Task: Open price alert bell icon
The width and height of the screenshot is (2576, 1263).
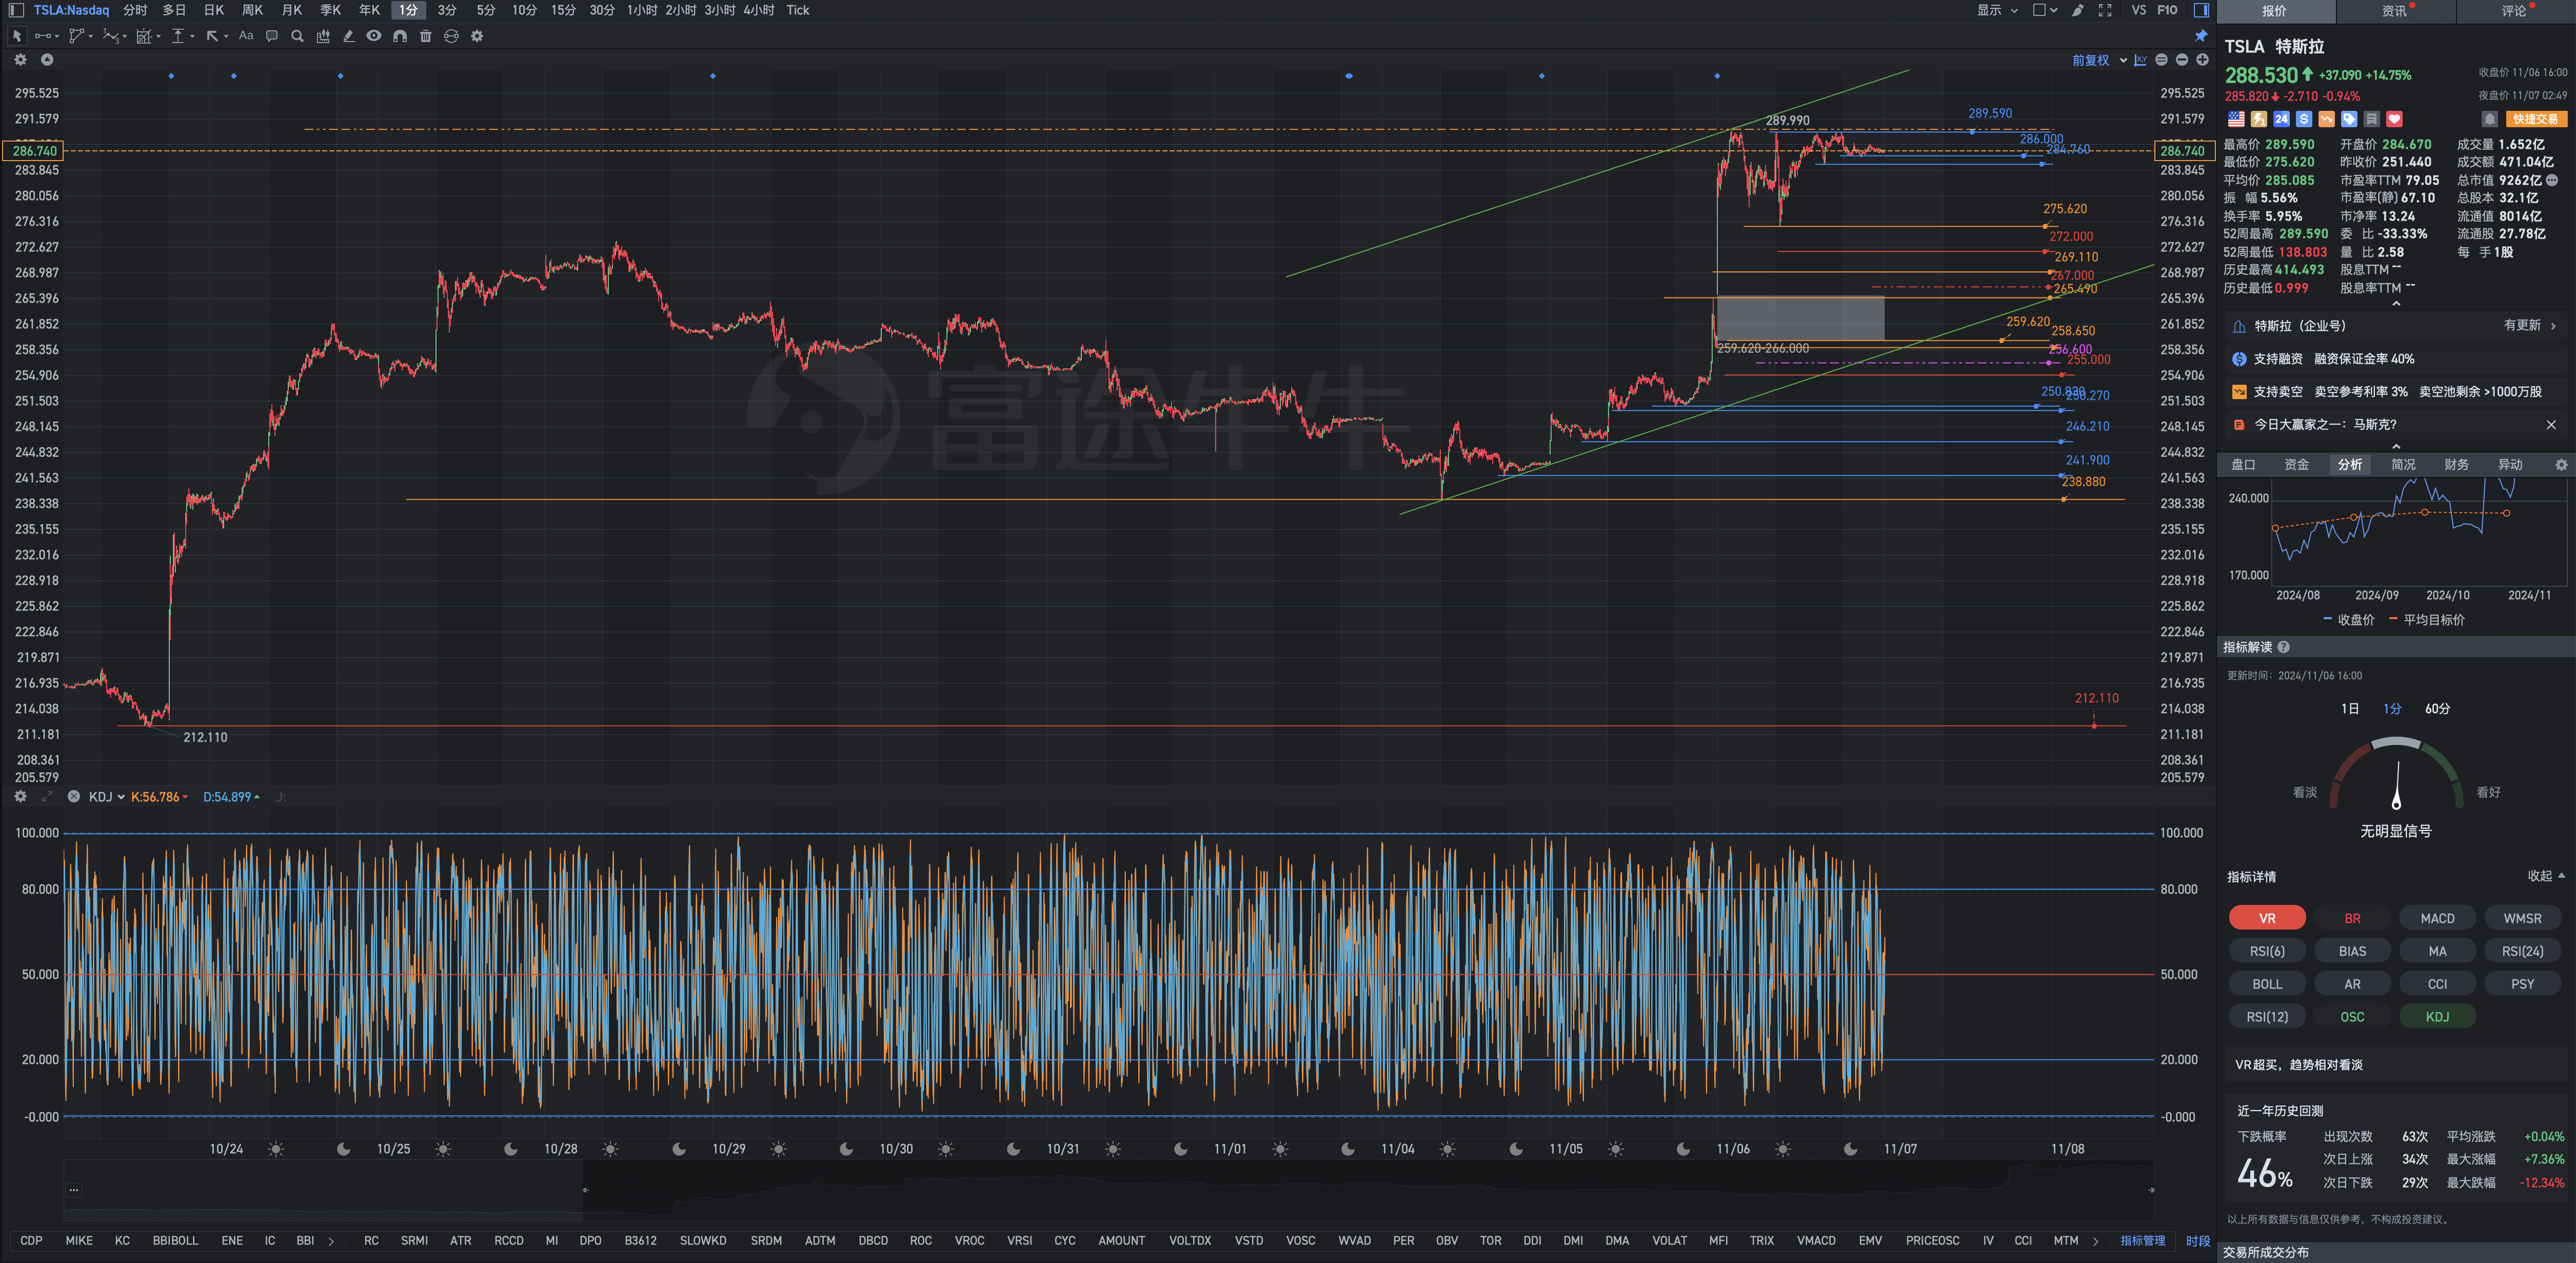Action: click(2490, 119)
